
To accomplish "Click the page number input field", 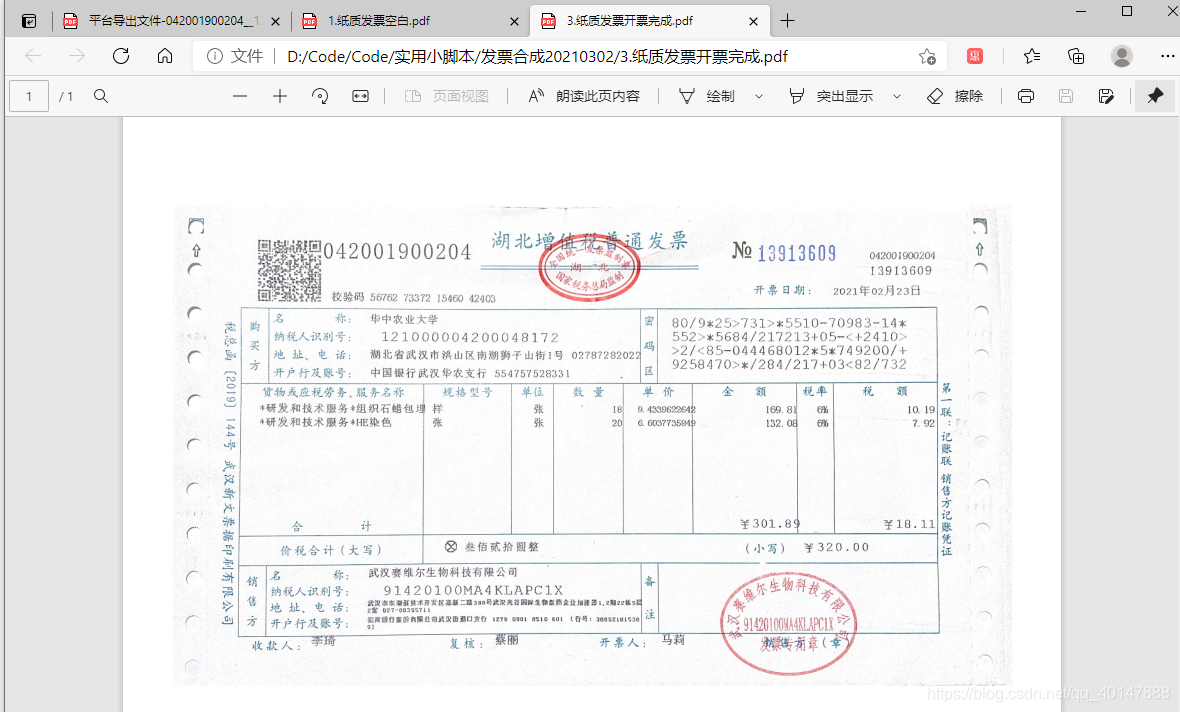I will (x=29, y=96).
